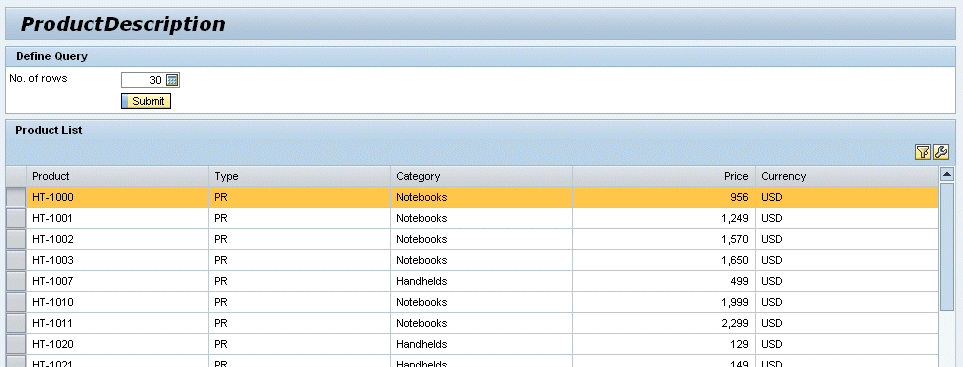
Task: Click the price value 2,299
Action: click(735, 323)
